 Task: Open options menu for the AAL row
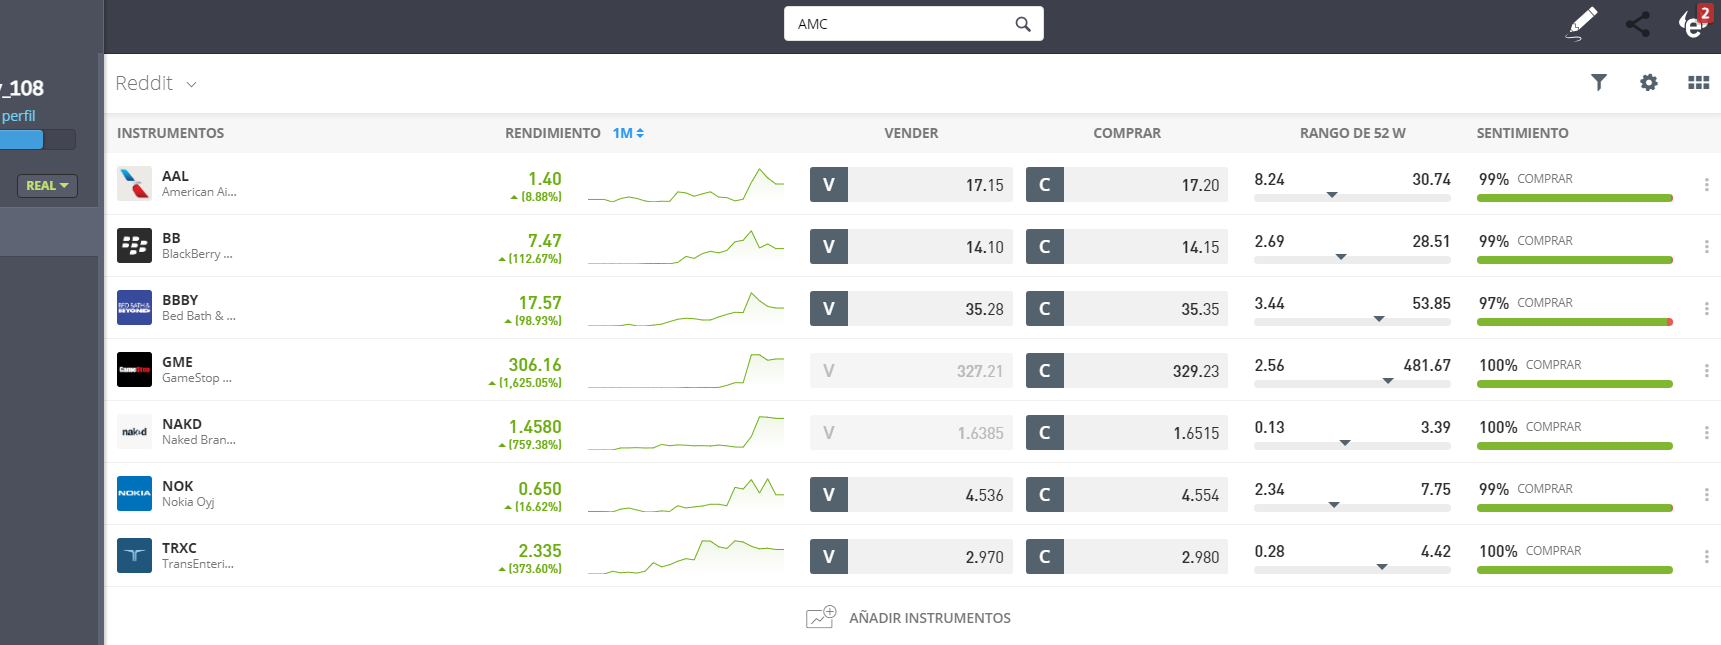click(x=1706, y=185)
